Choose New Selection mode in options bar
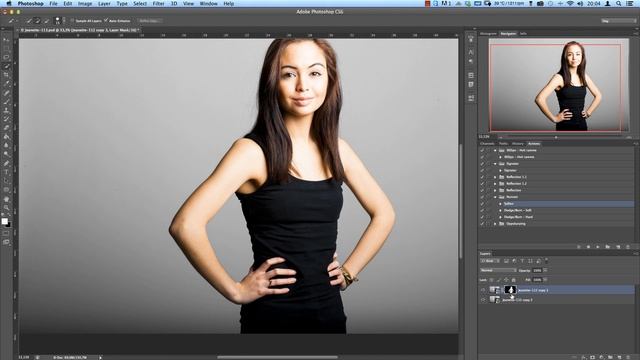 [x=29, y=20]
